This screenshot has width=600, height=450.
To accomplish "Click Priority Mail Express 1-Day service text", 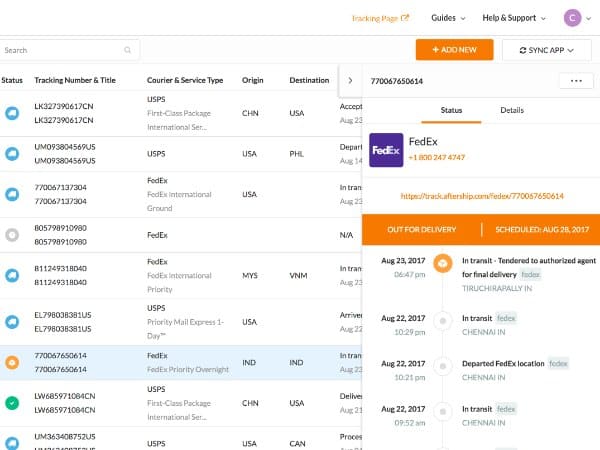I will [185, 329].
